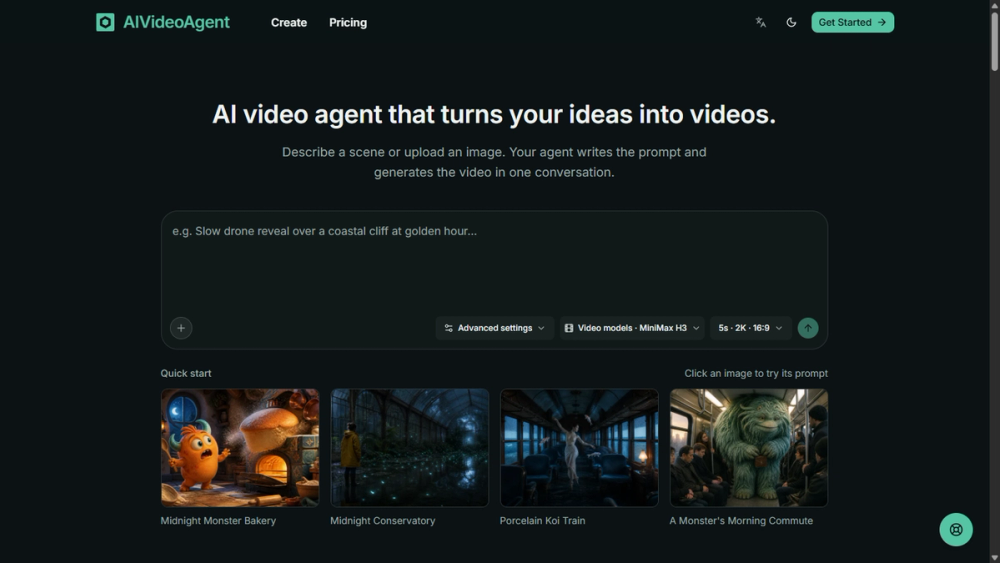Open the Video models MiniMax H3 dropdown

click(x=632, y=328)
